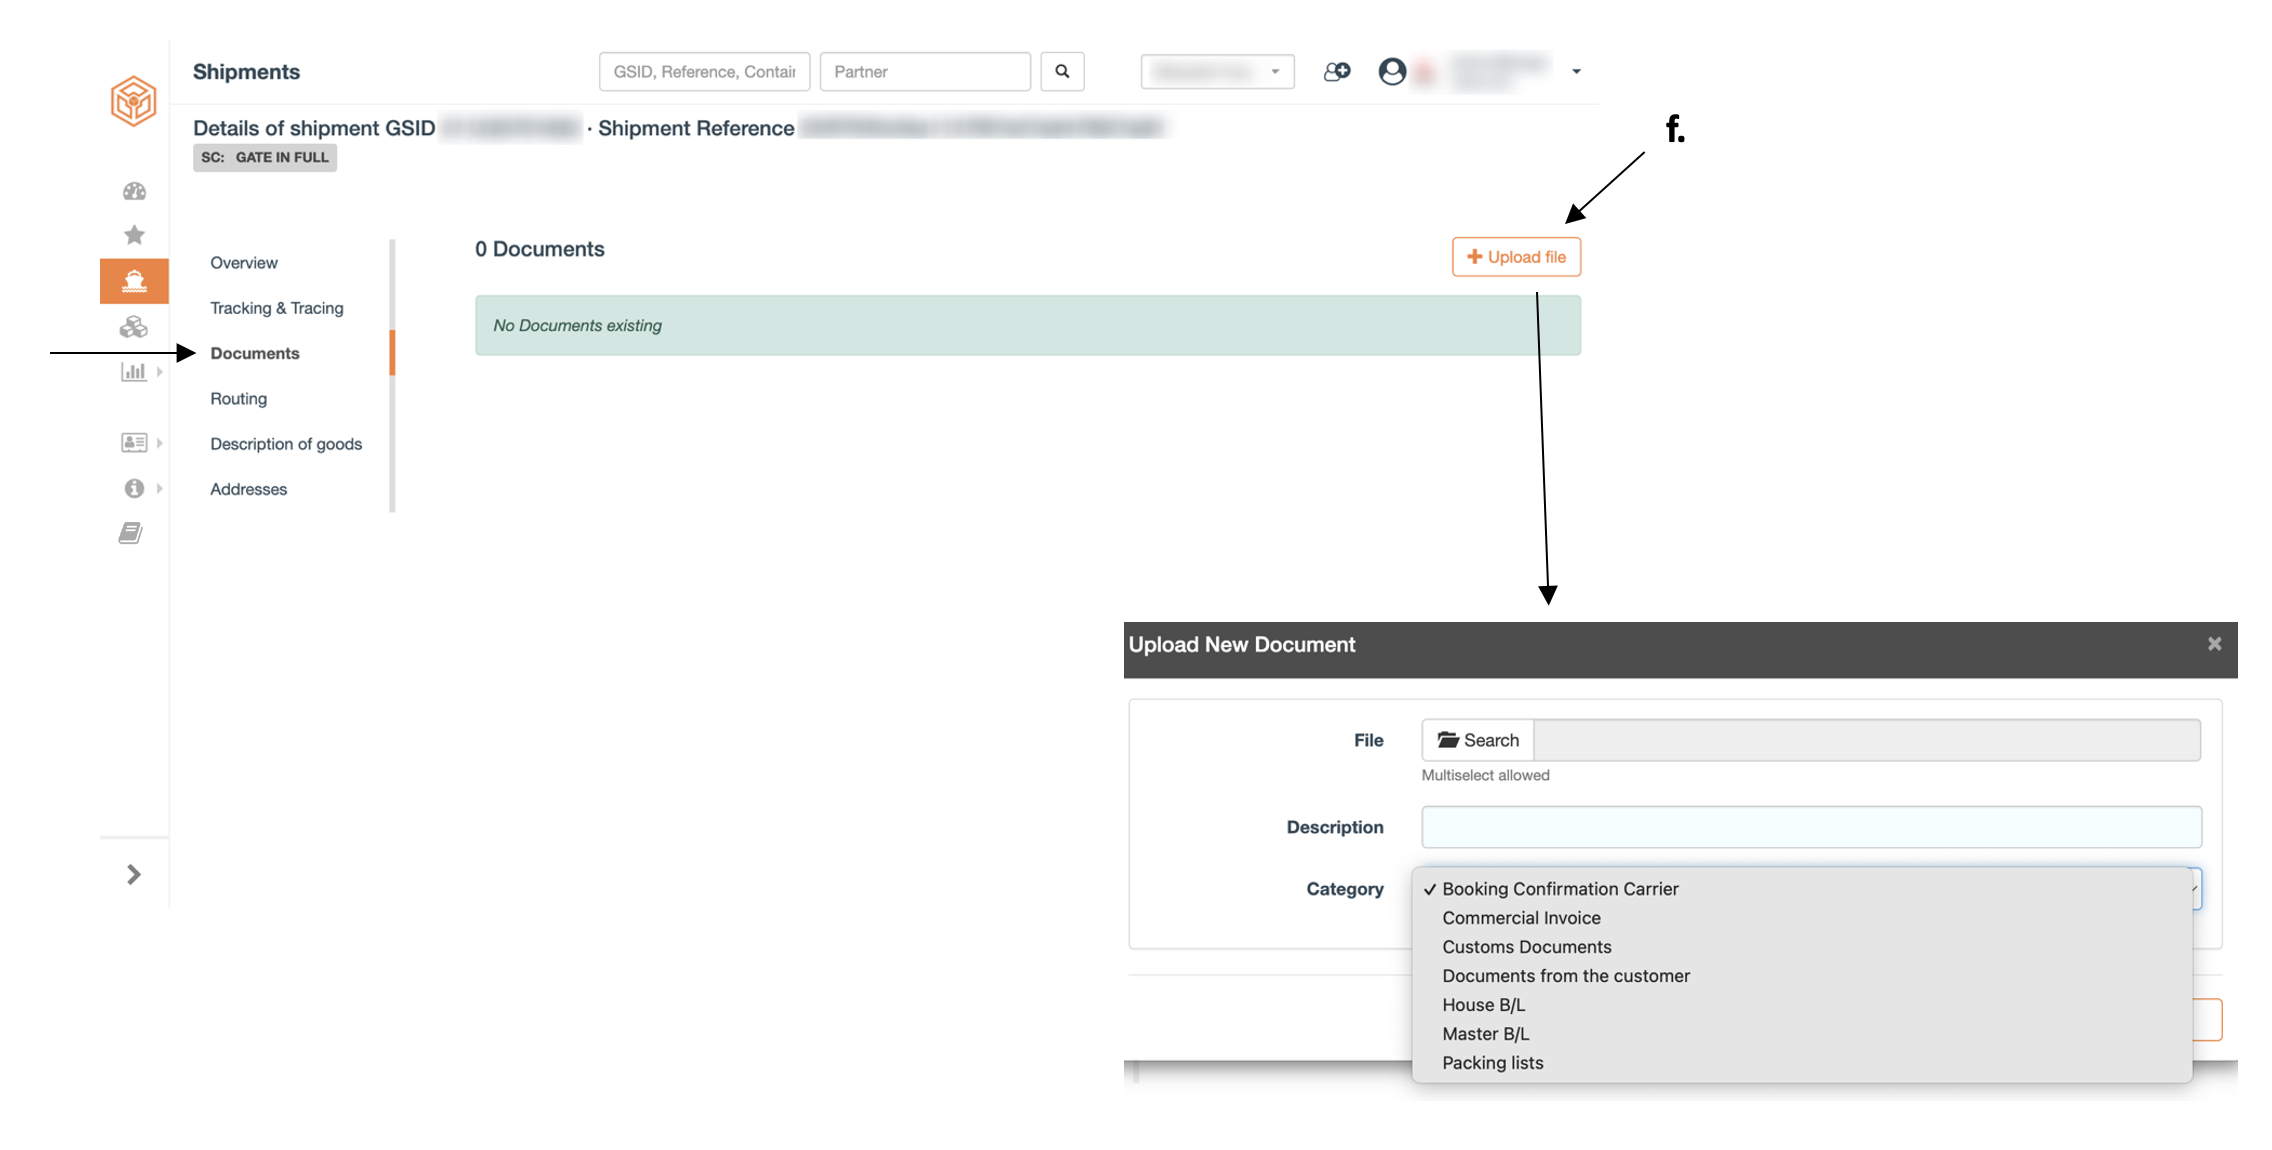Open the user account dropdown caret

pyautogui.click(x=1576, y=72)
